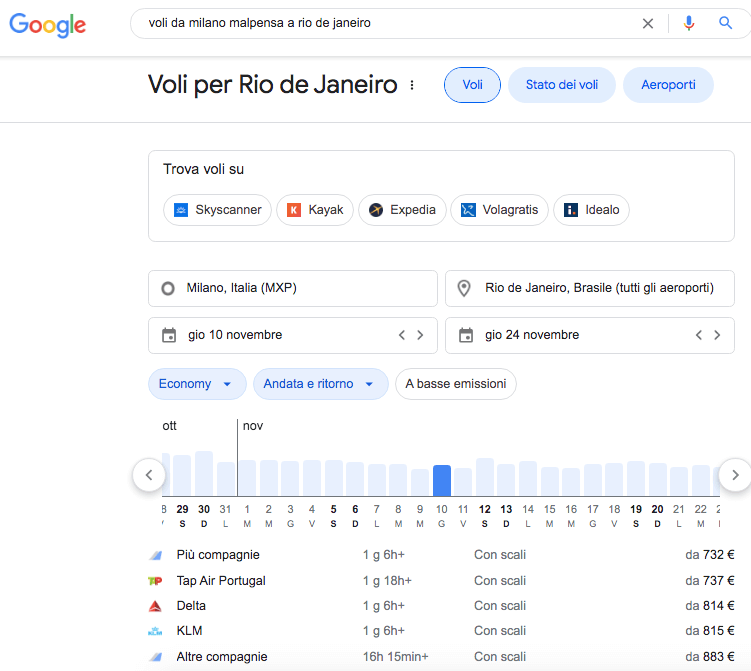This screenshot has width=751, height=671.
Task: Select the highlighted November 10 price bar
Action: pos(441,481)
